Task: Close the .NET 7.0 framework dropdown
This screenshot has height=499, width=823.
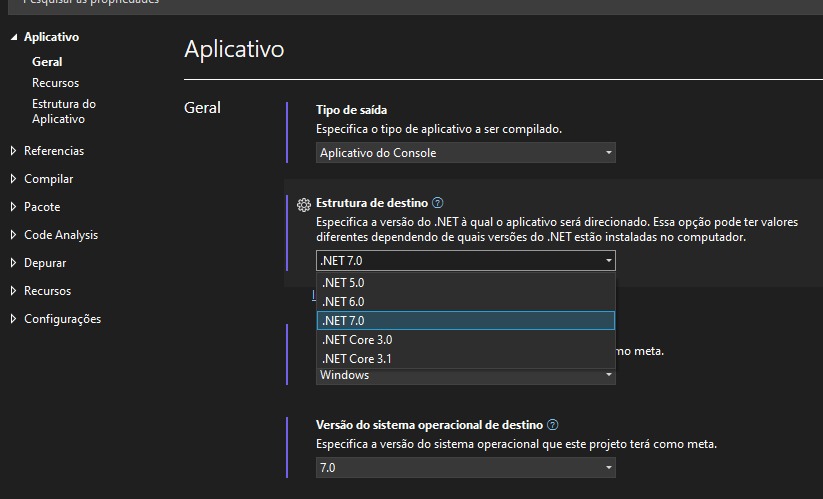Action: (466, 261)
